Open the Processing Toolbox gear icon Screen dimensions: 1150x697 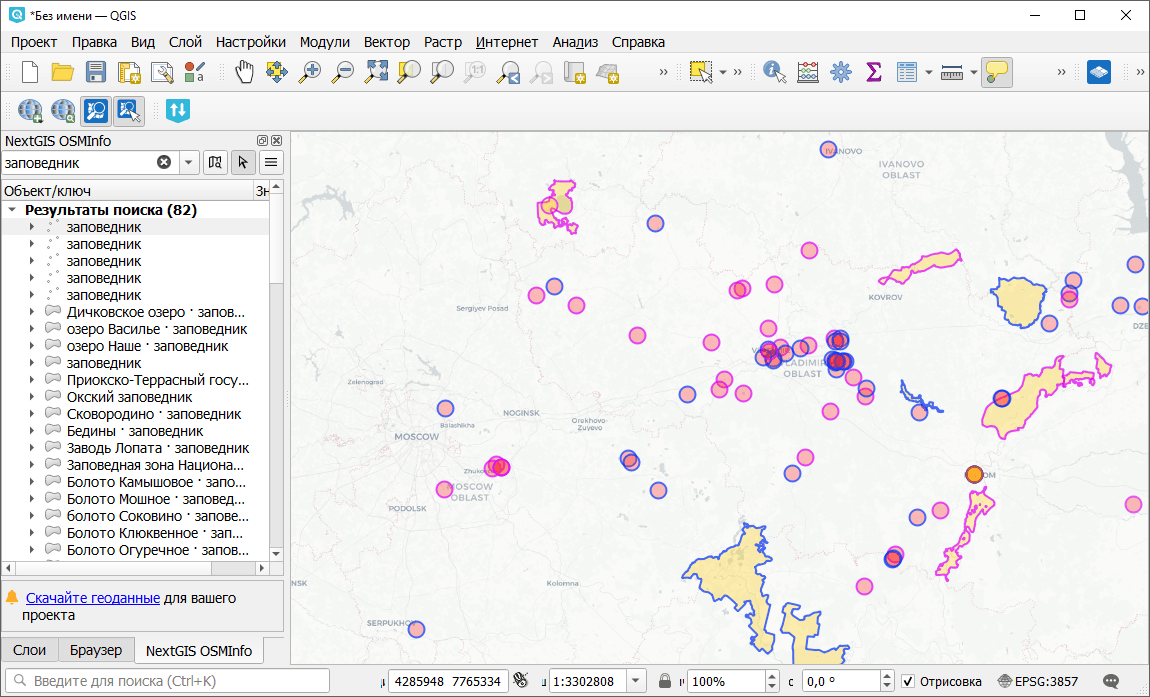click(x=840, y=71)
